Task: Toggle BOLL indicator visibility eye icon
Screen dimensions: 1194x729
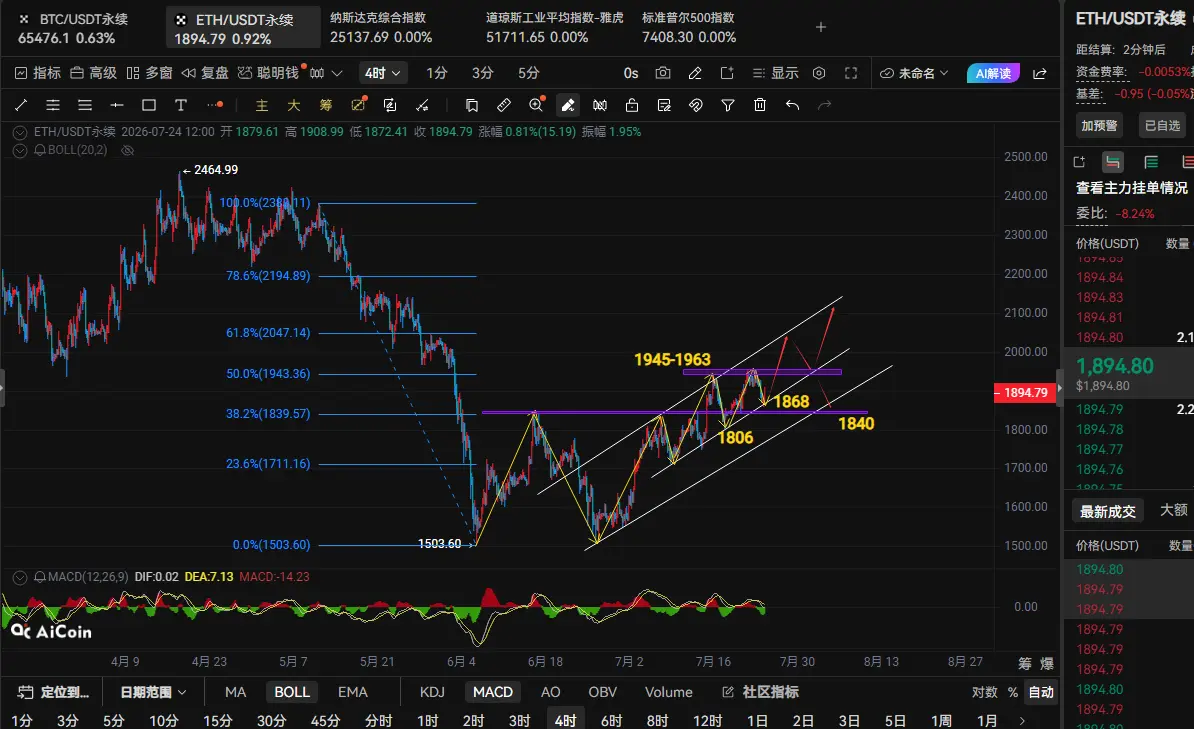Action: tap(128, 150)
